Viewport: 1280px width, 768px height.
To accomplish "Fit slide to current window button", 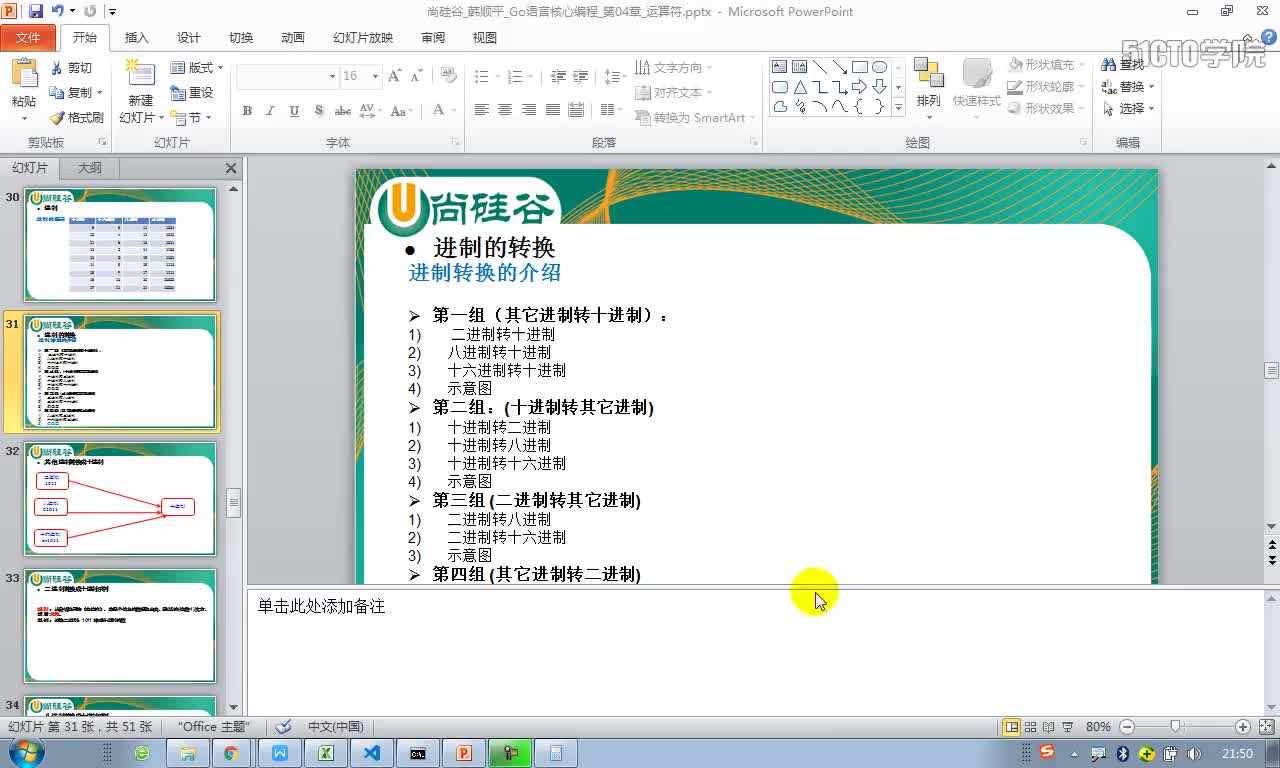I will tap(1265, 727).
